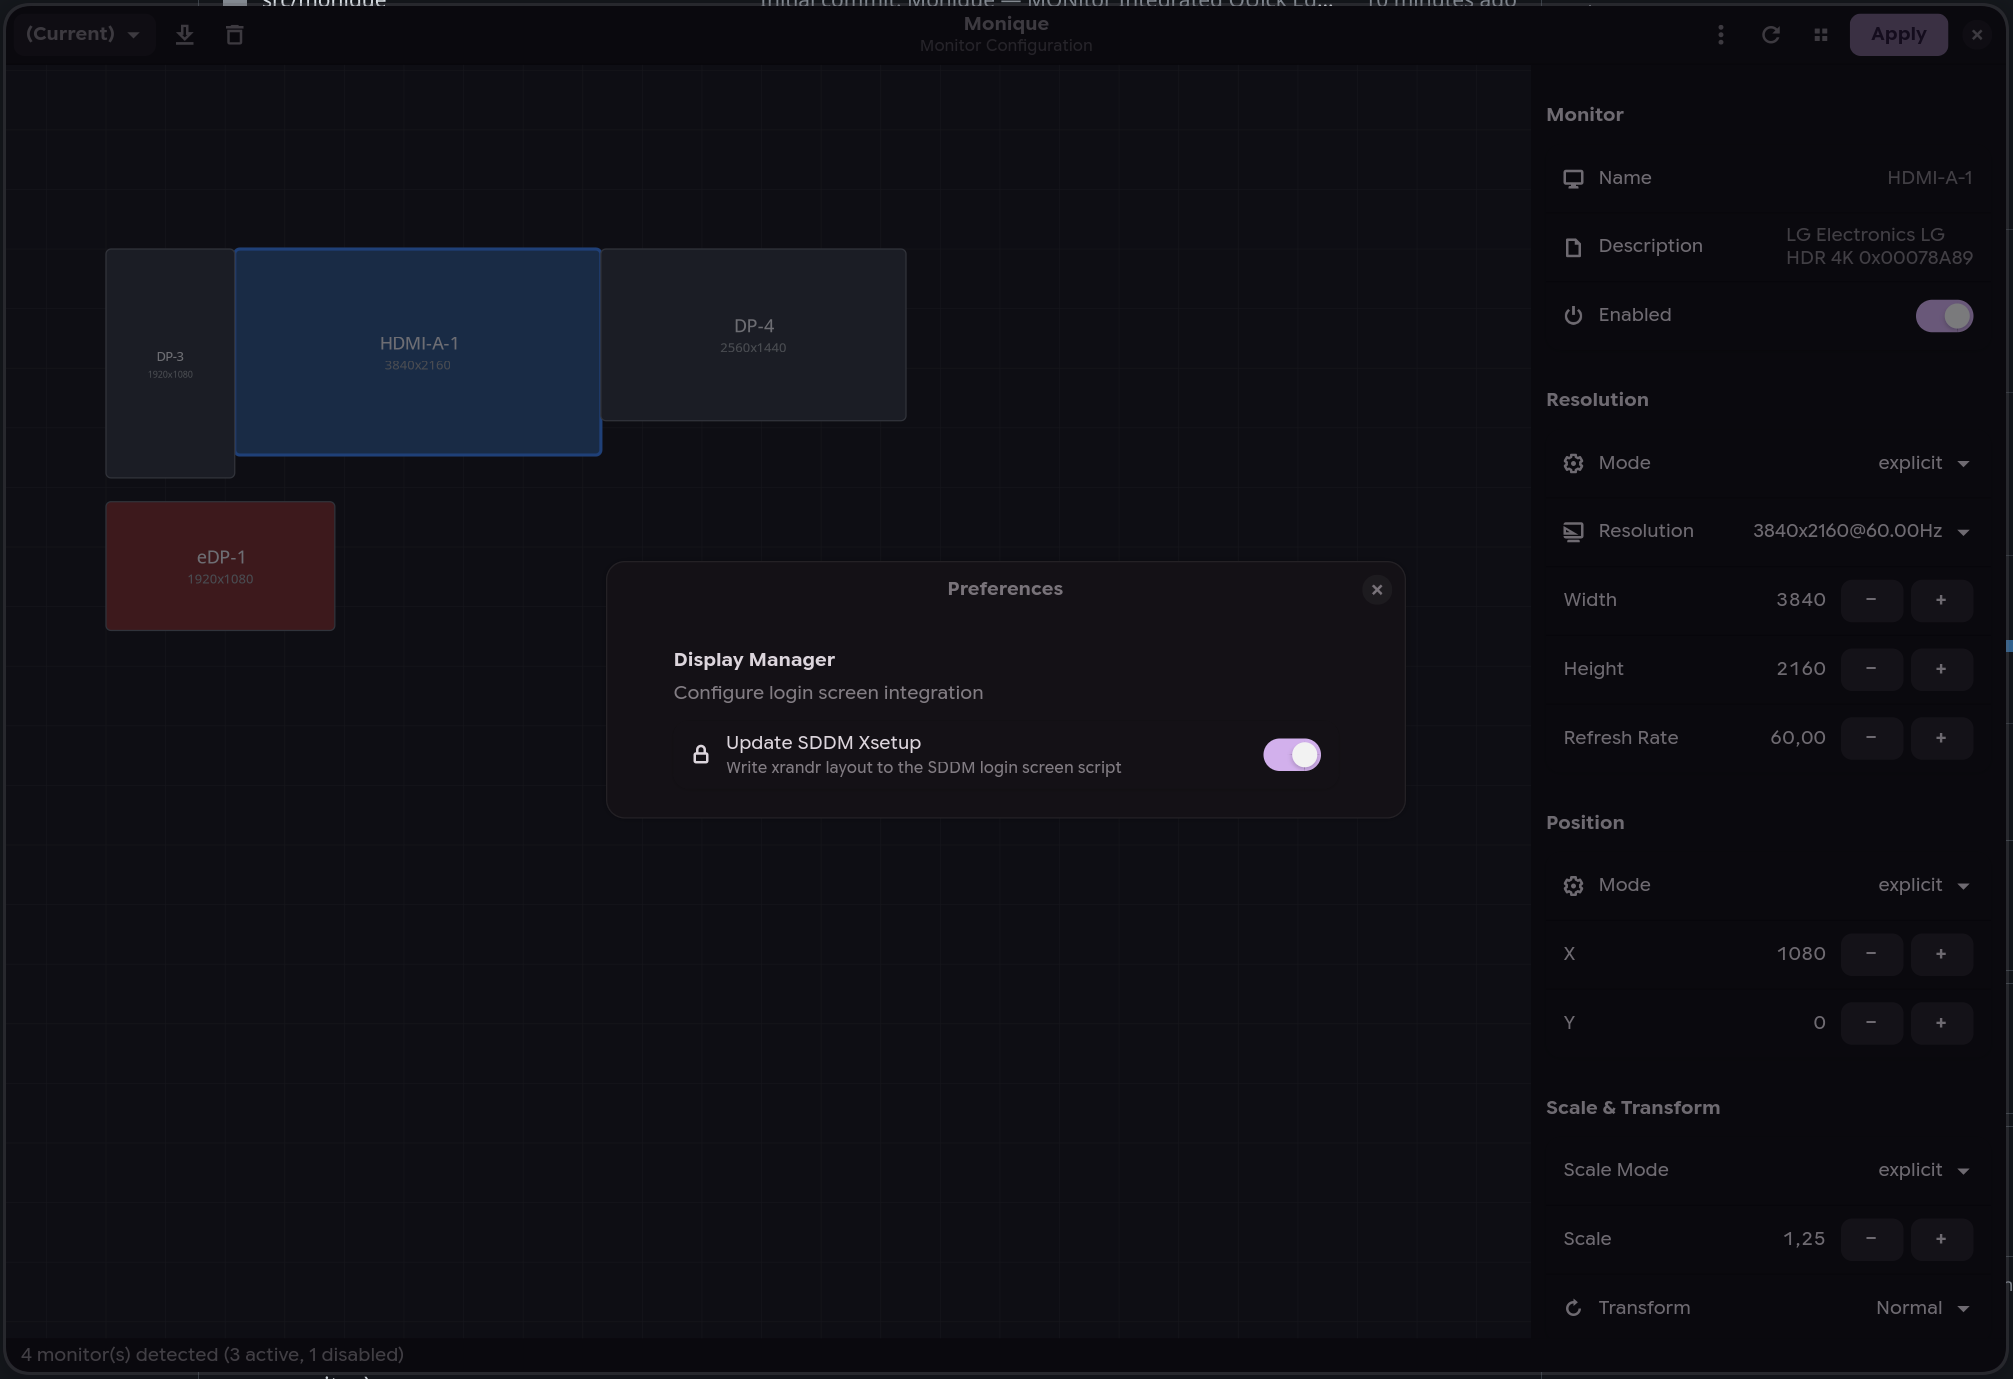The image size is (2013, 1379).
Task: Click the refresh monitors icon
Action: pos(1771,34)
